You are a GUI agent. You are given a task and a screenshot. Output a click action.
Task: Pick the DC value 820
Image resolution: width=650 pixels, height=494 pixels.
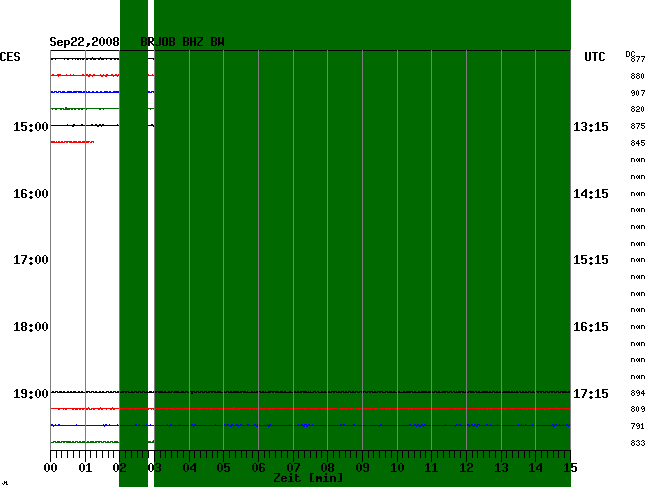click(x=638, y=109)
